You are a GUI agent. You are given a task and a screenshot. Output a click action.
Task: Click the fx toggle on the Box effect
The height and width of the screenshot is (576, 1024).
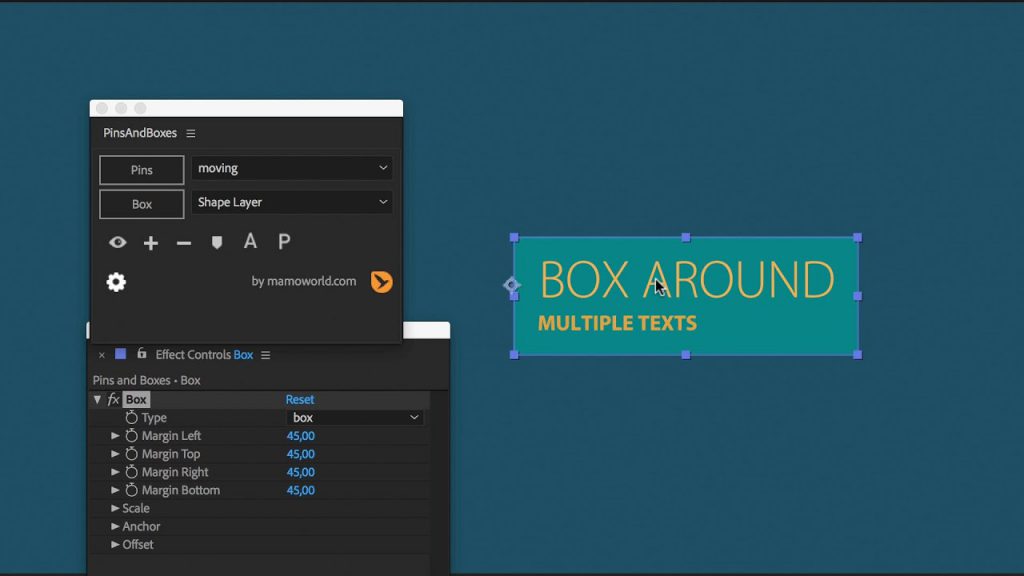[x=113, y=399]
